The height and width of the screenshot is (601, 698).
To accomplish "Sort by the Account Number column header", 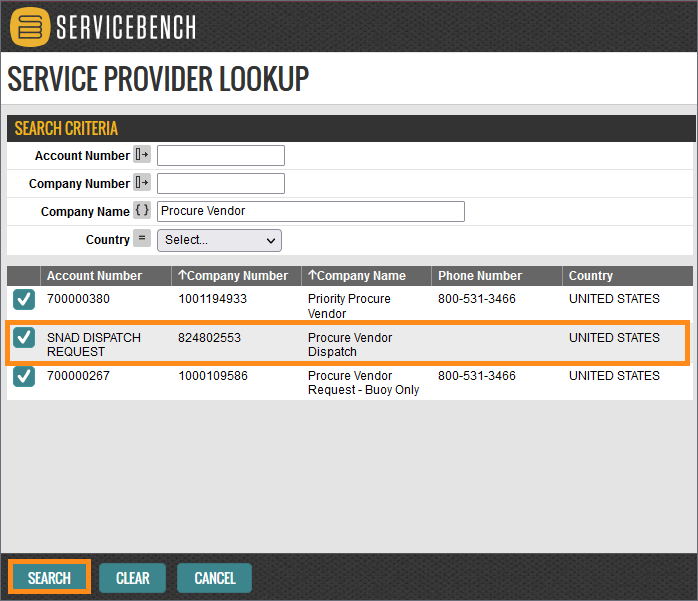I will 94,276.
